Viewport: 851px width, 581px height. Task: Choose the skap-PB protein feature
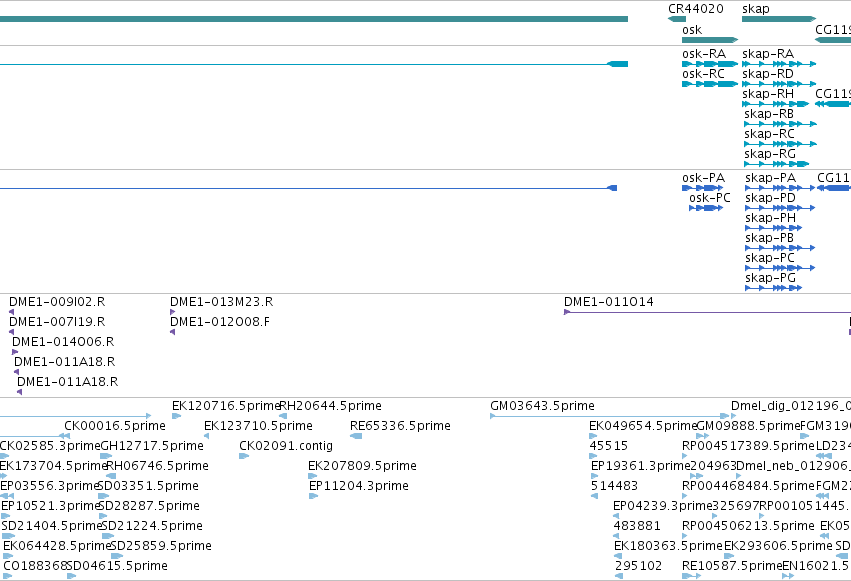[x=780, y=248]
